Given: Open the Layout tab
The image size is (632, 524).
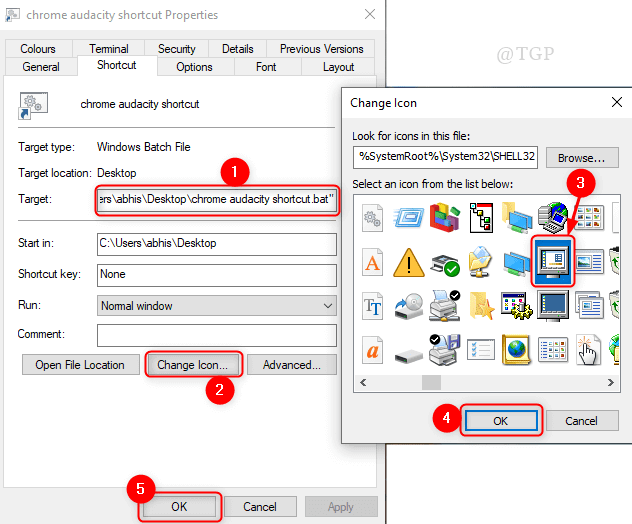Looking at the screenshot, I should pyautogui.click(x=338, y=67).
